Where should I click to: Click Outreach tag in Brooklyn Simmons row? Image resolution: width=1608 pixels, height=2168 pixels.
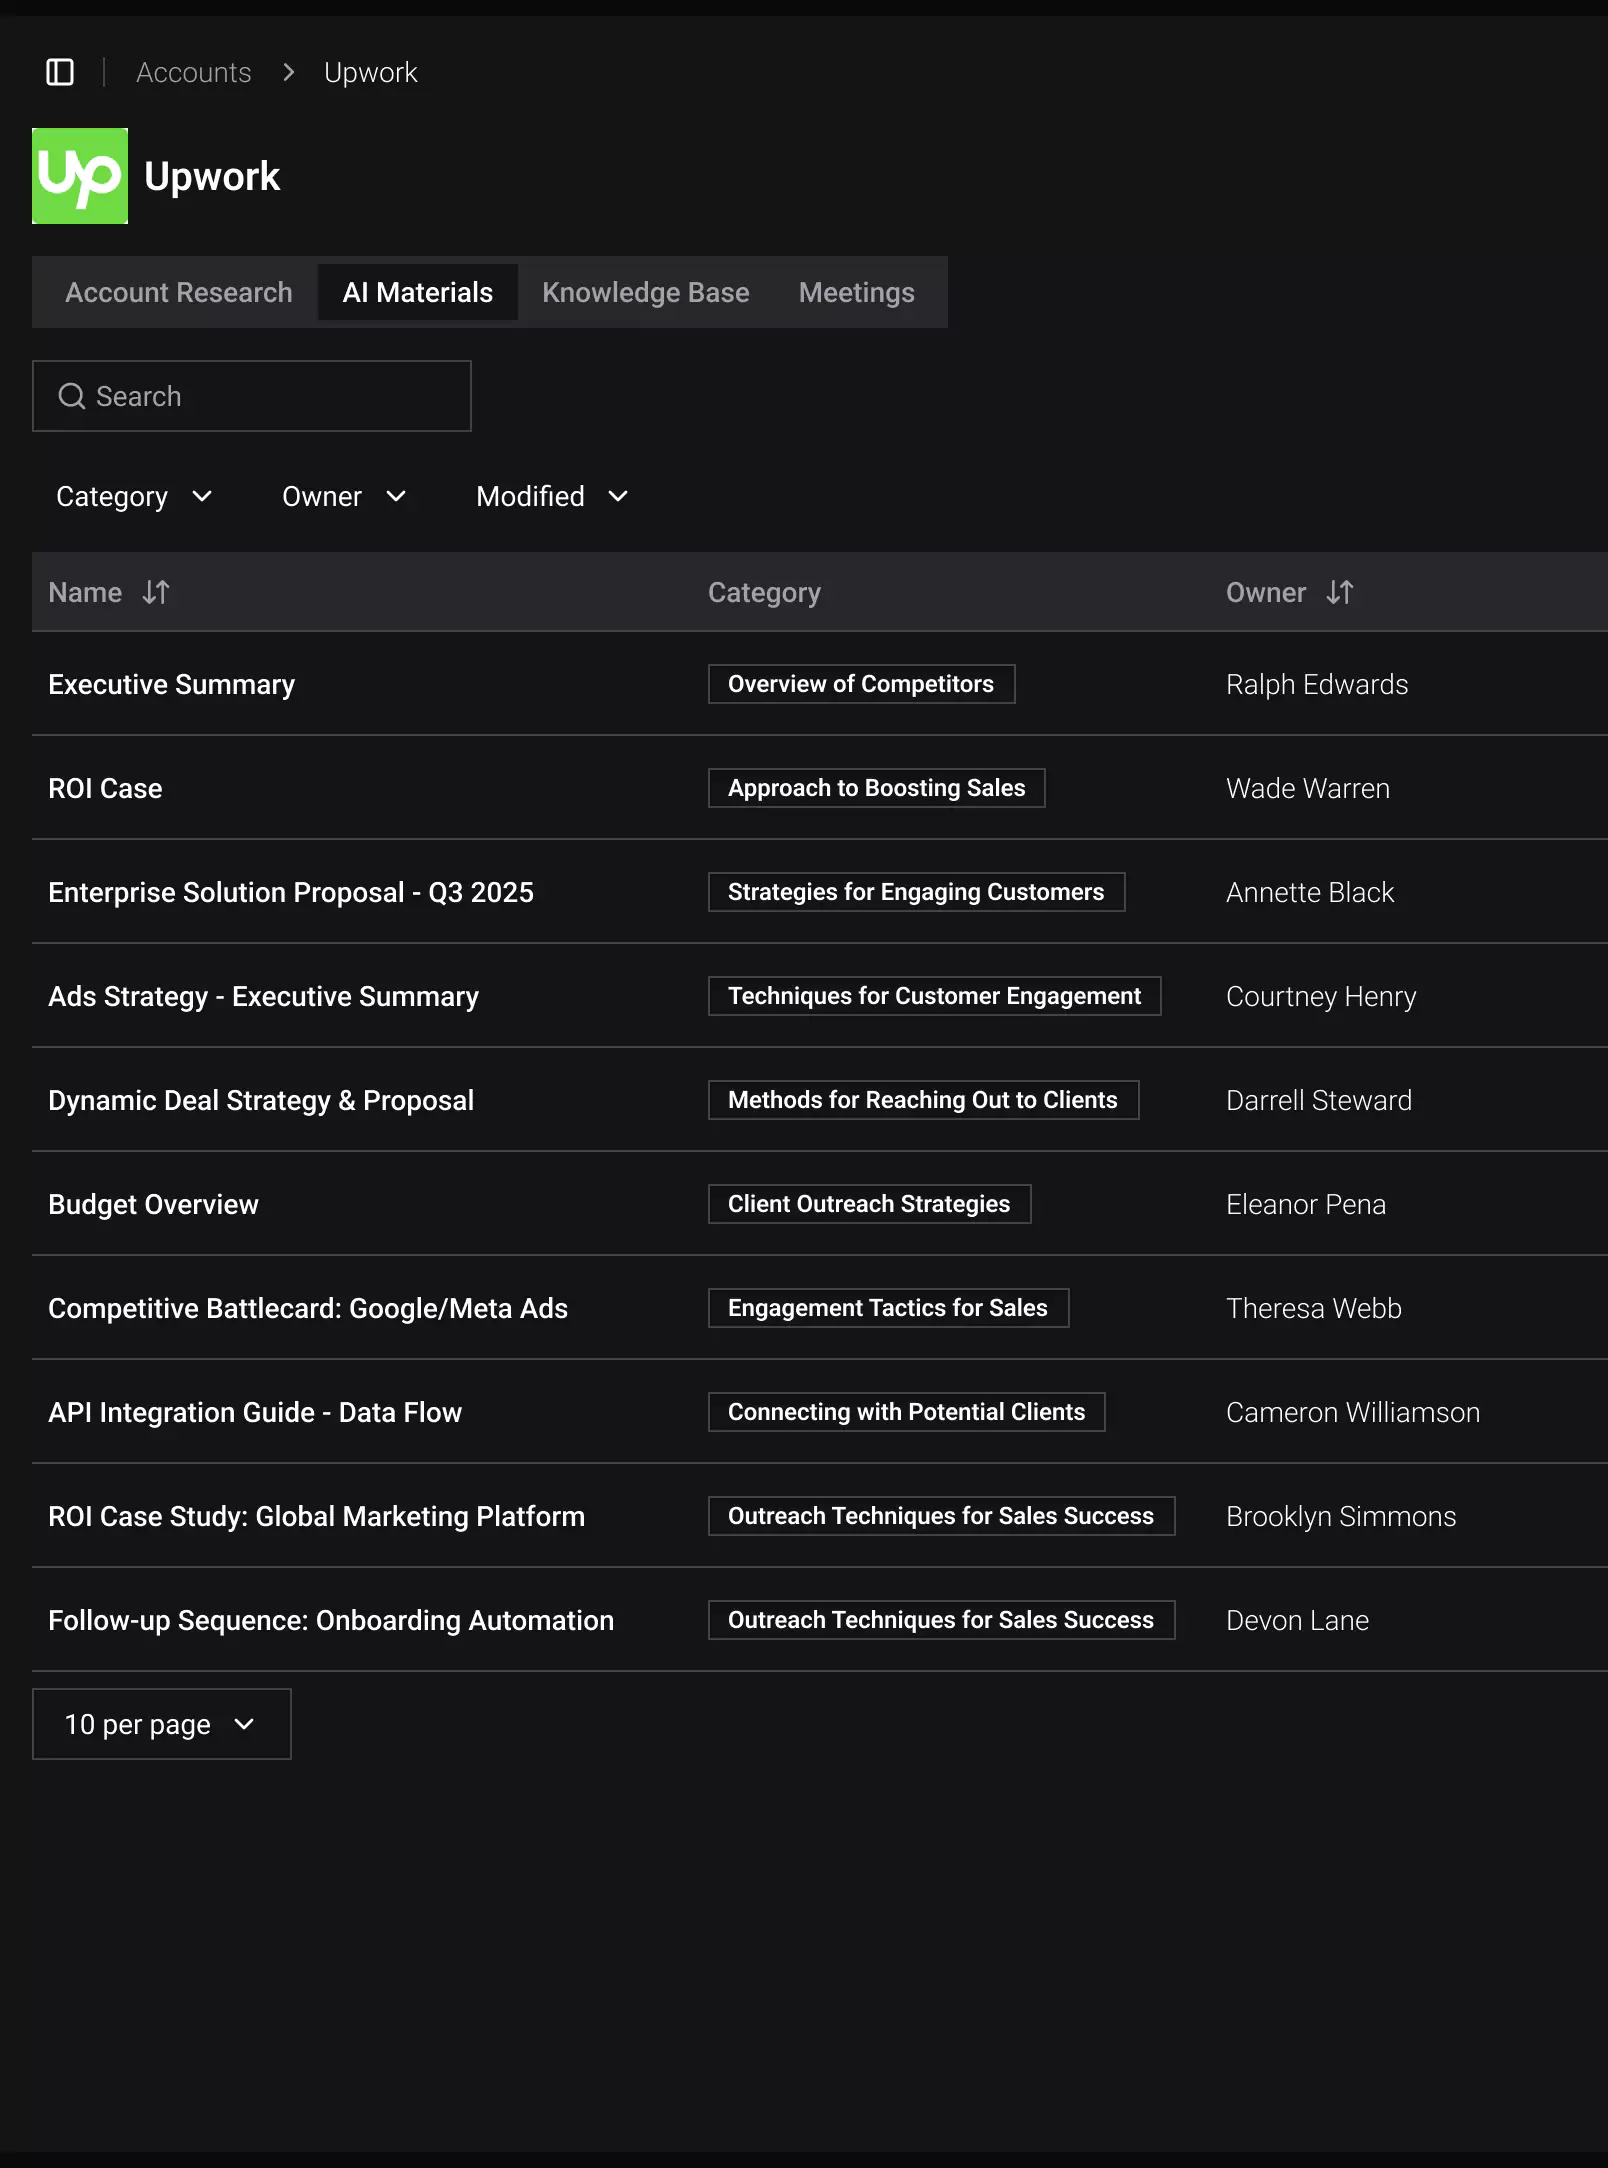click(x=942, y=1516)
